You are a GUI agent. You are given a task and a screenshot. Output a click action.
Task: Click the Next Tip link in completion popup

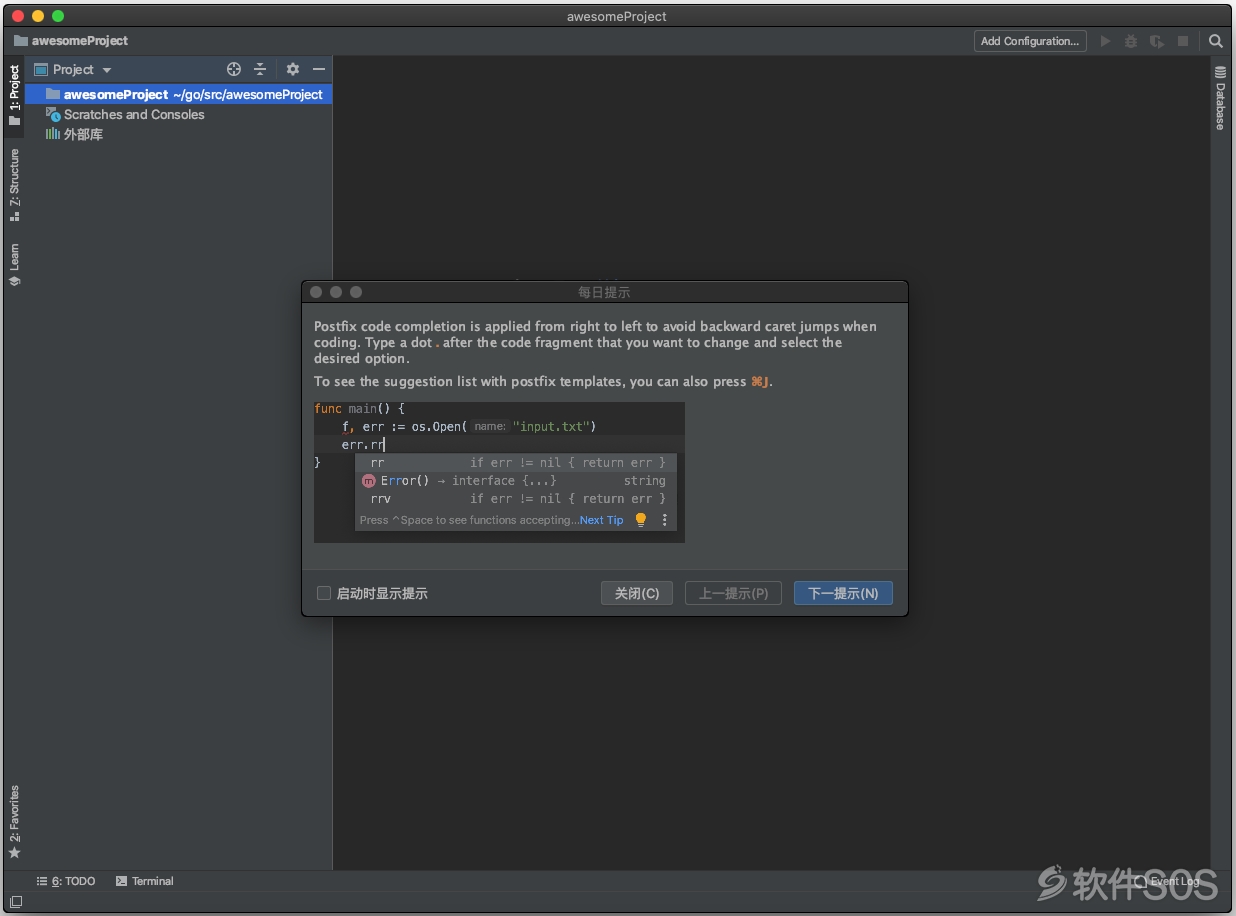601,520
